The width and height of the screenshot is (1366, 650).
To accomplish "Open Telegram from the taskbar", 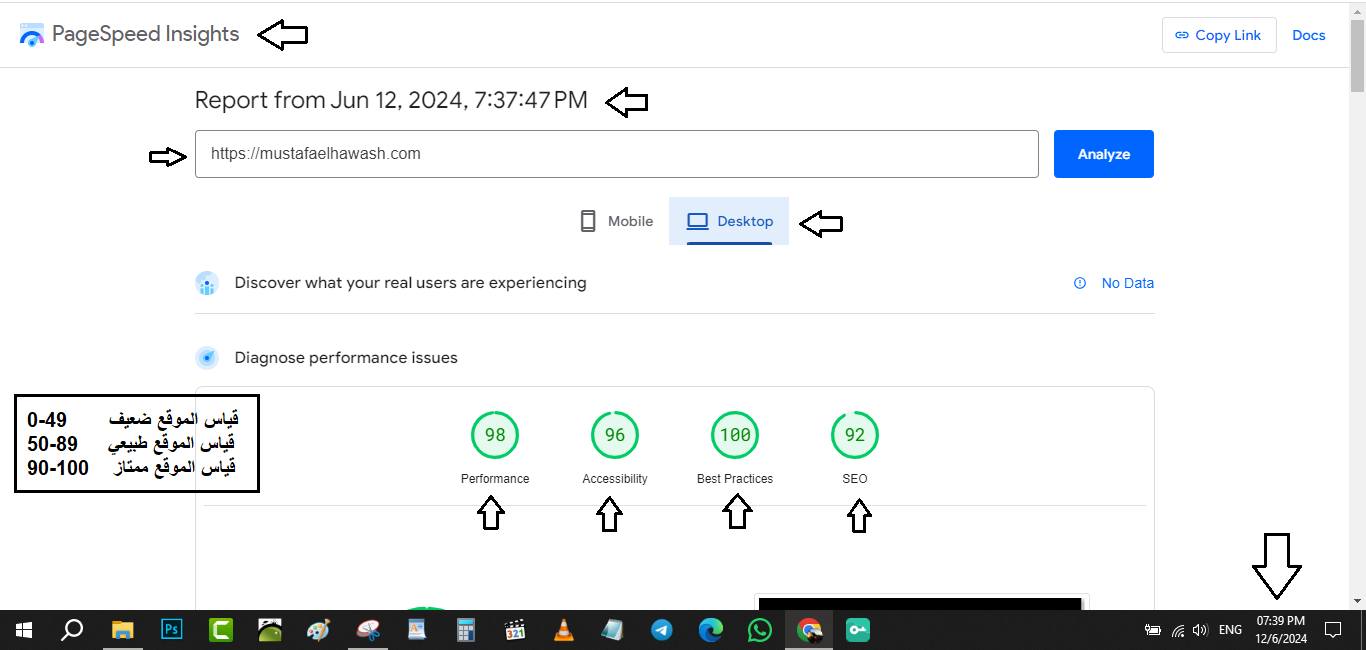I will click(x=662, y=630).
